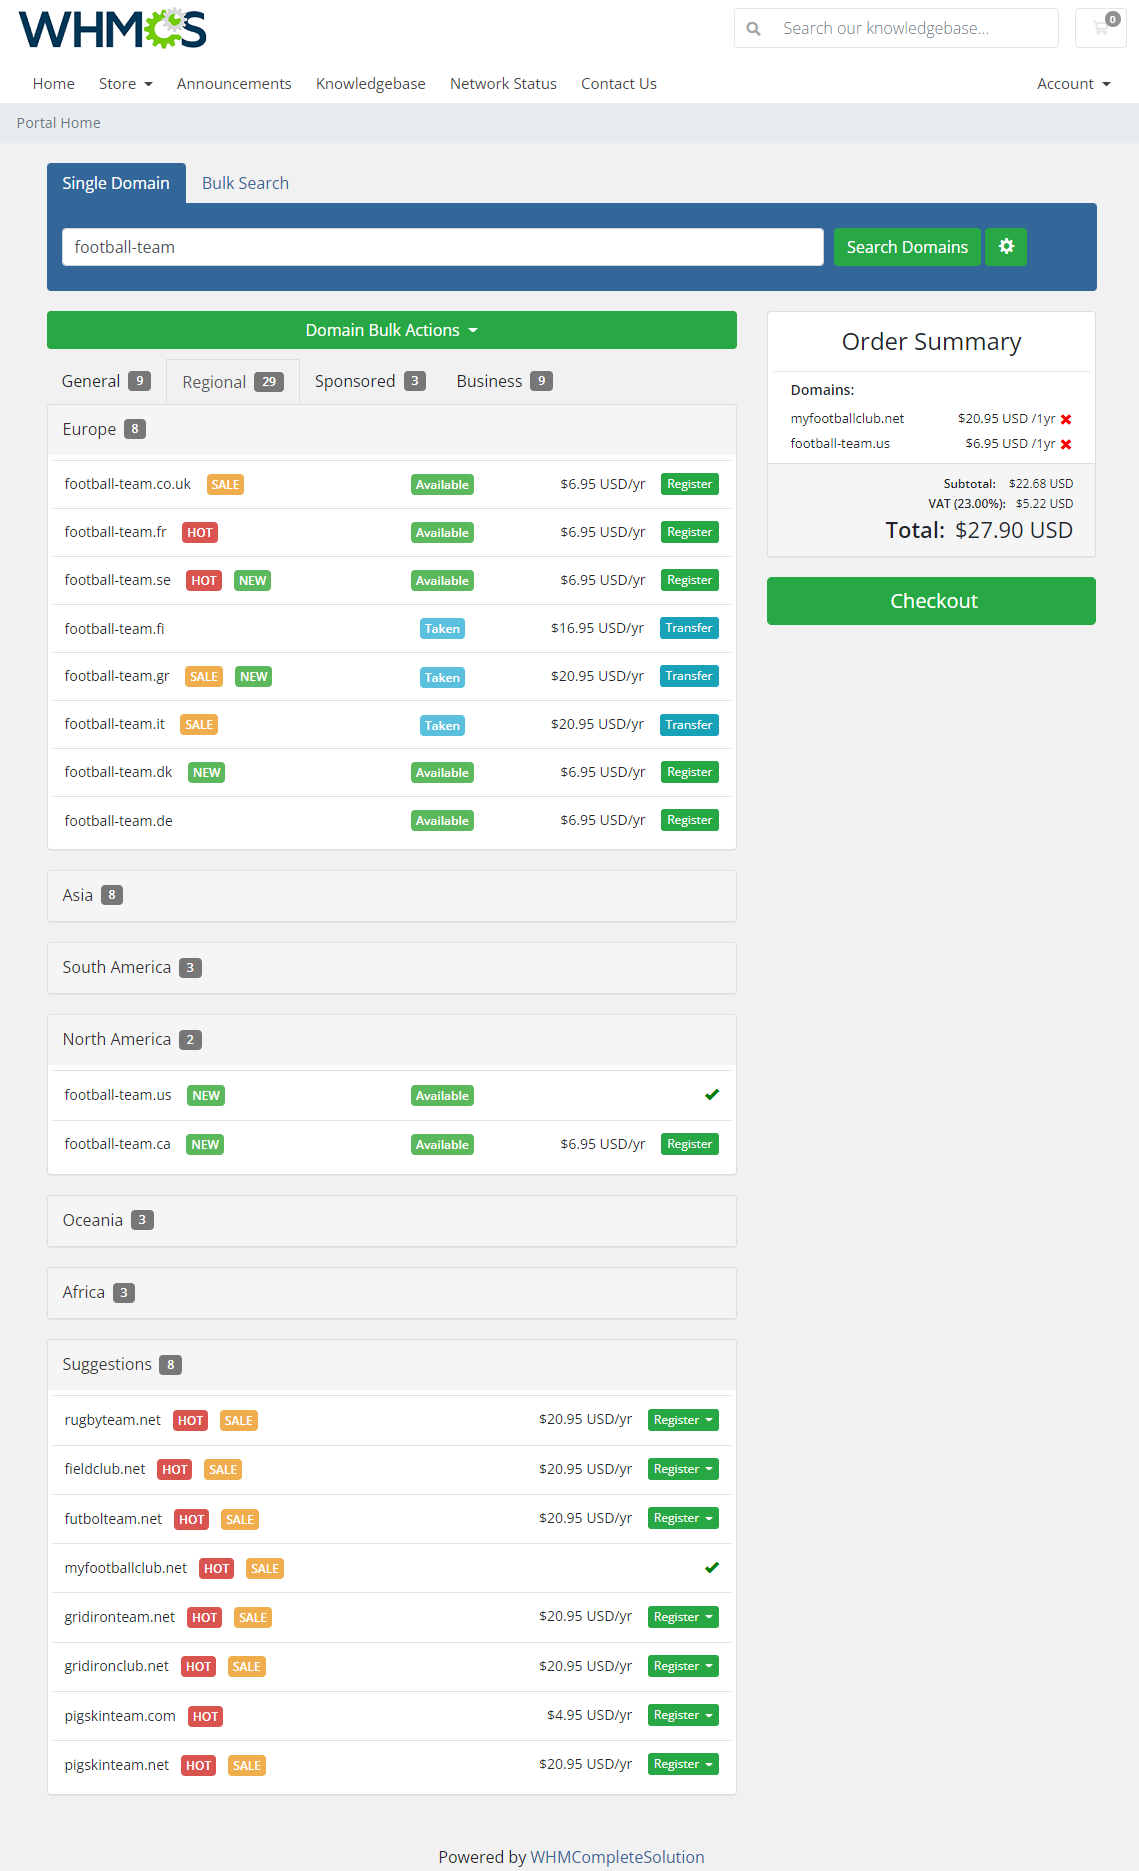Click the knowledgebase search magnifier icon
The height and width of the screenshot is (1871, 1139).
754,29
